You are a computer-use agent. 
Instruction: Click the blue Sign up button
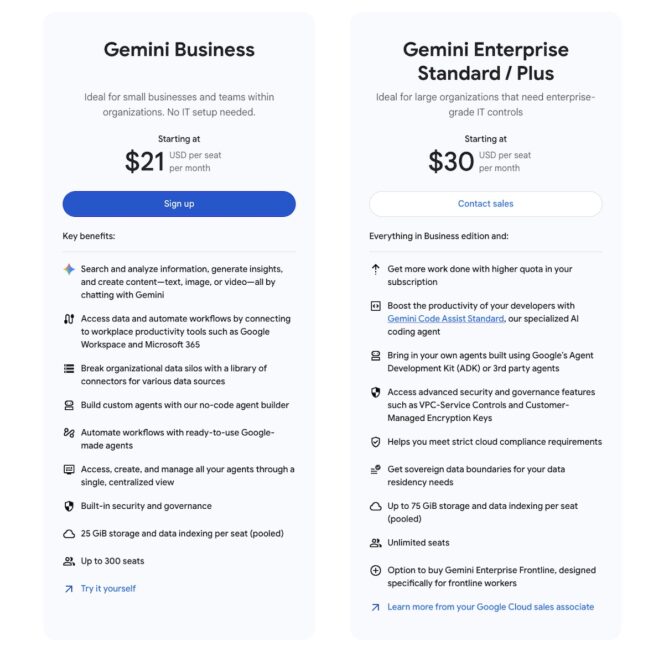coord(179,204)
